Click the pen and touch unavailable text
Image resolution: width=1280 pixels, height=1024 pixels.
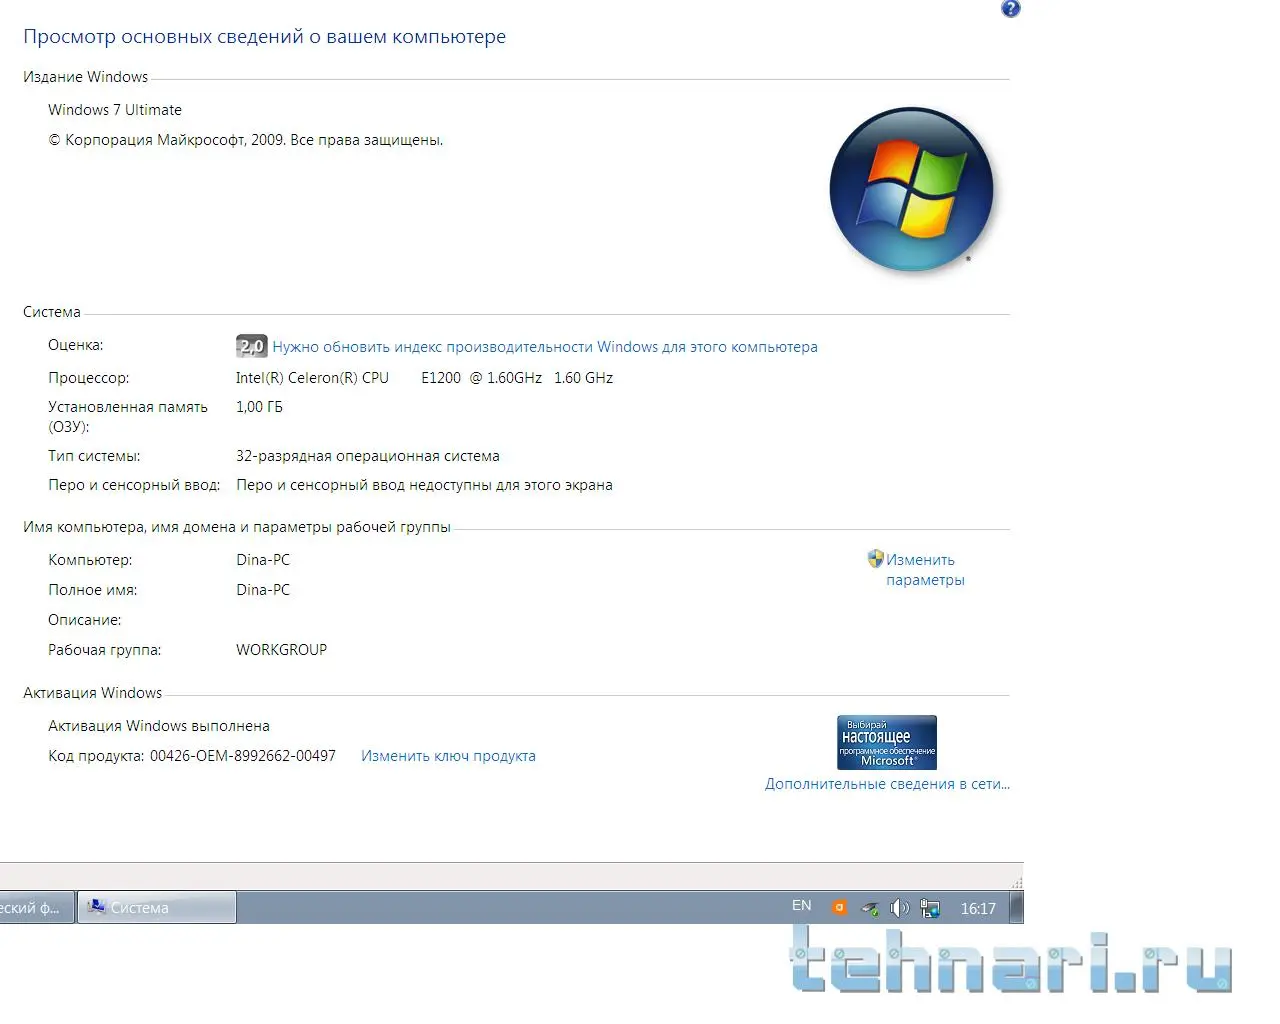click(424, 485)
